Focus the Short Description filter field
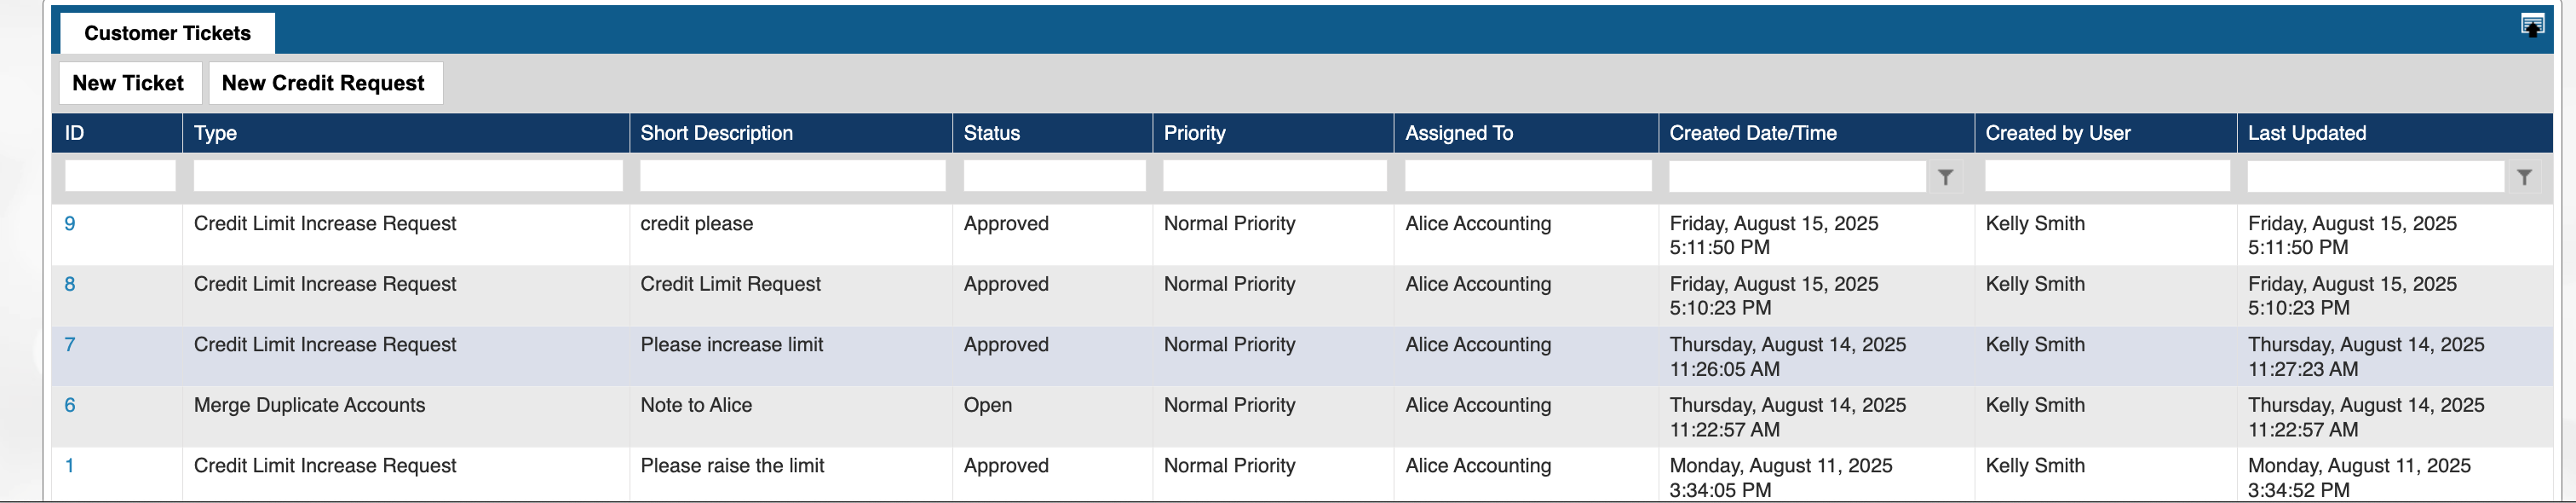 coord(792,176)
